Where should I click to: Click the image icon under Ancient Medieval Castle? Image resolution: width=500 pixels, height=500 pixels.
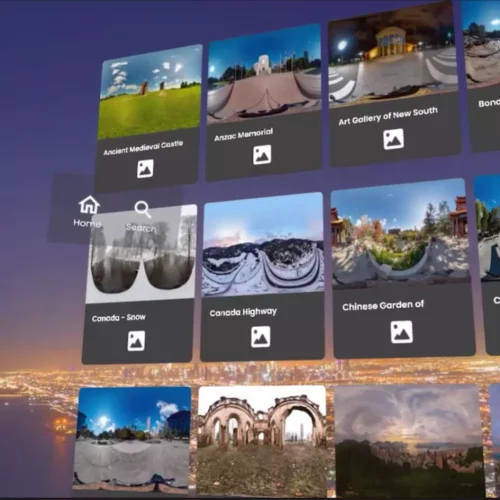pyautogui.click(x=145, y=168)
